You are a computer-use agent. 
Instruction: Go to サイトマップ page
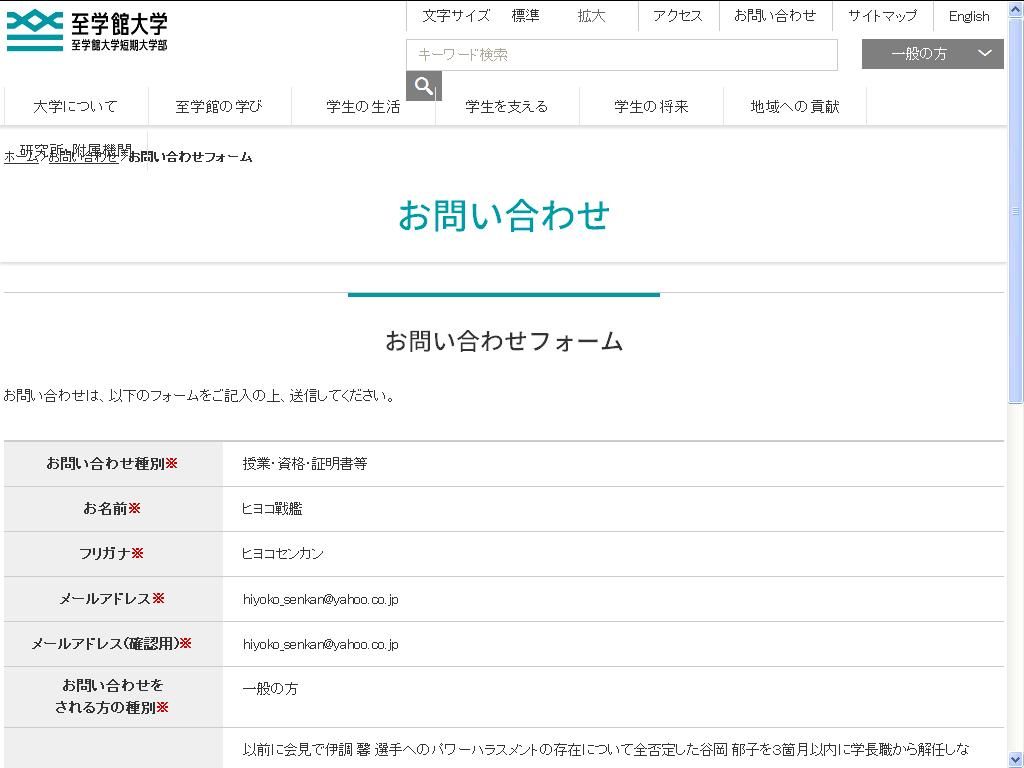(x=882, y=16)
